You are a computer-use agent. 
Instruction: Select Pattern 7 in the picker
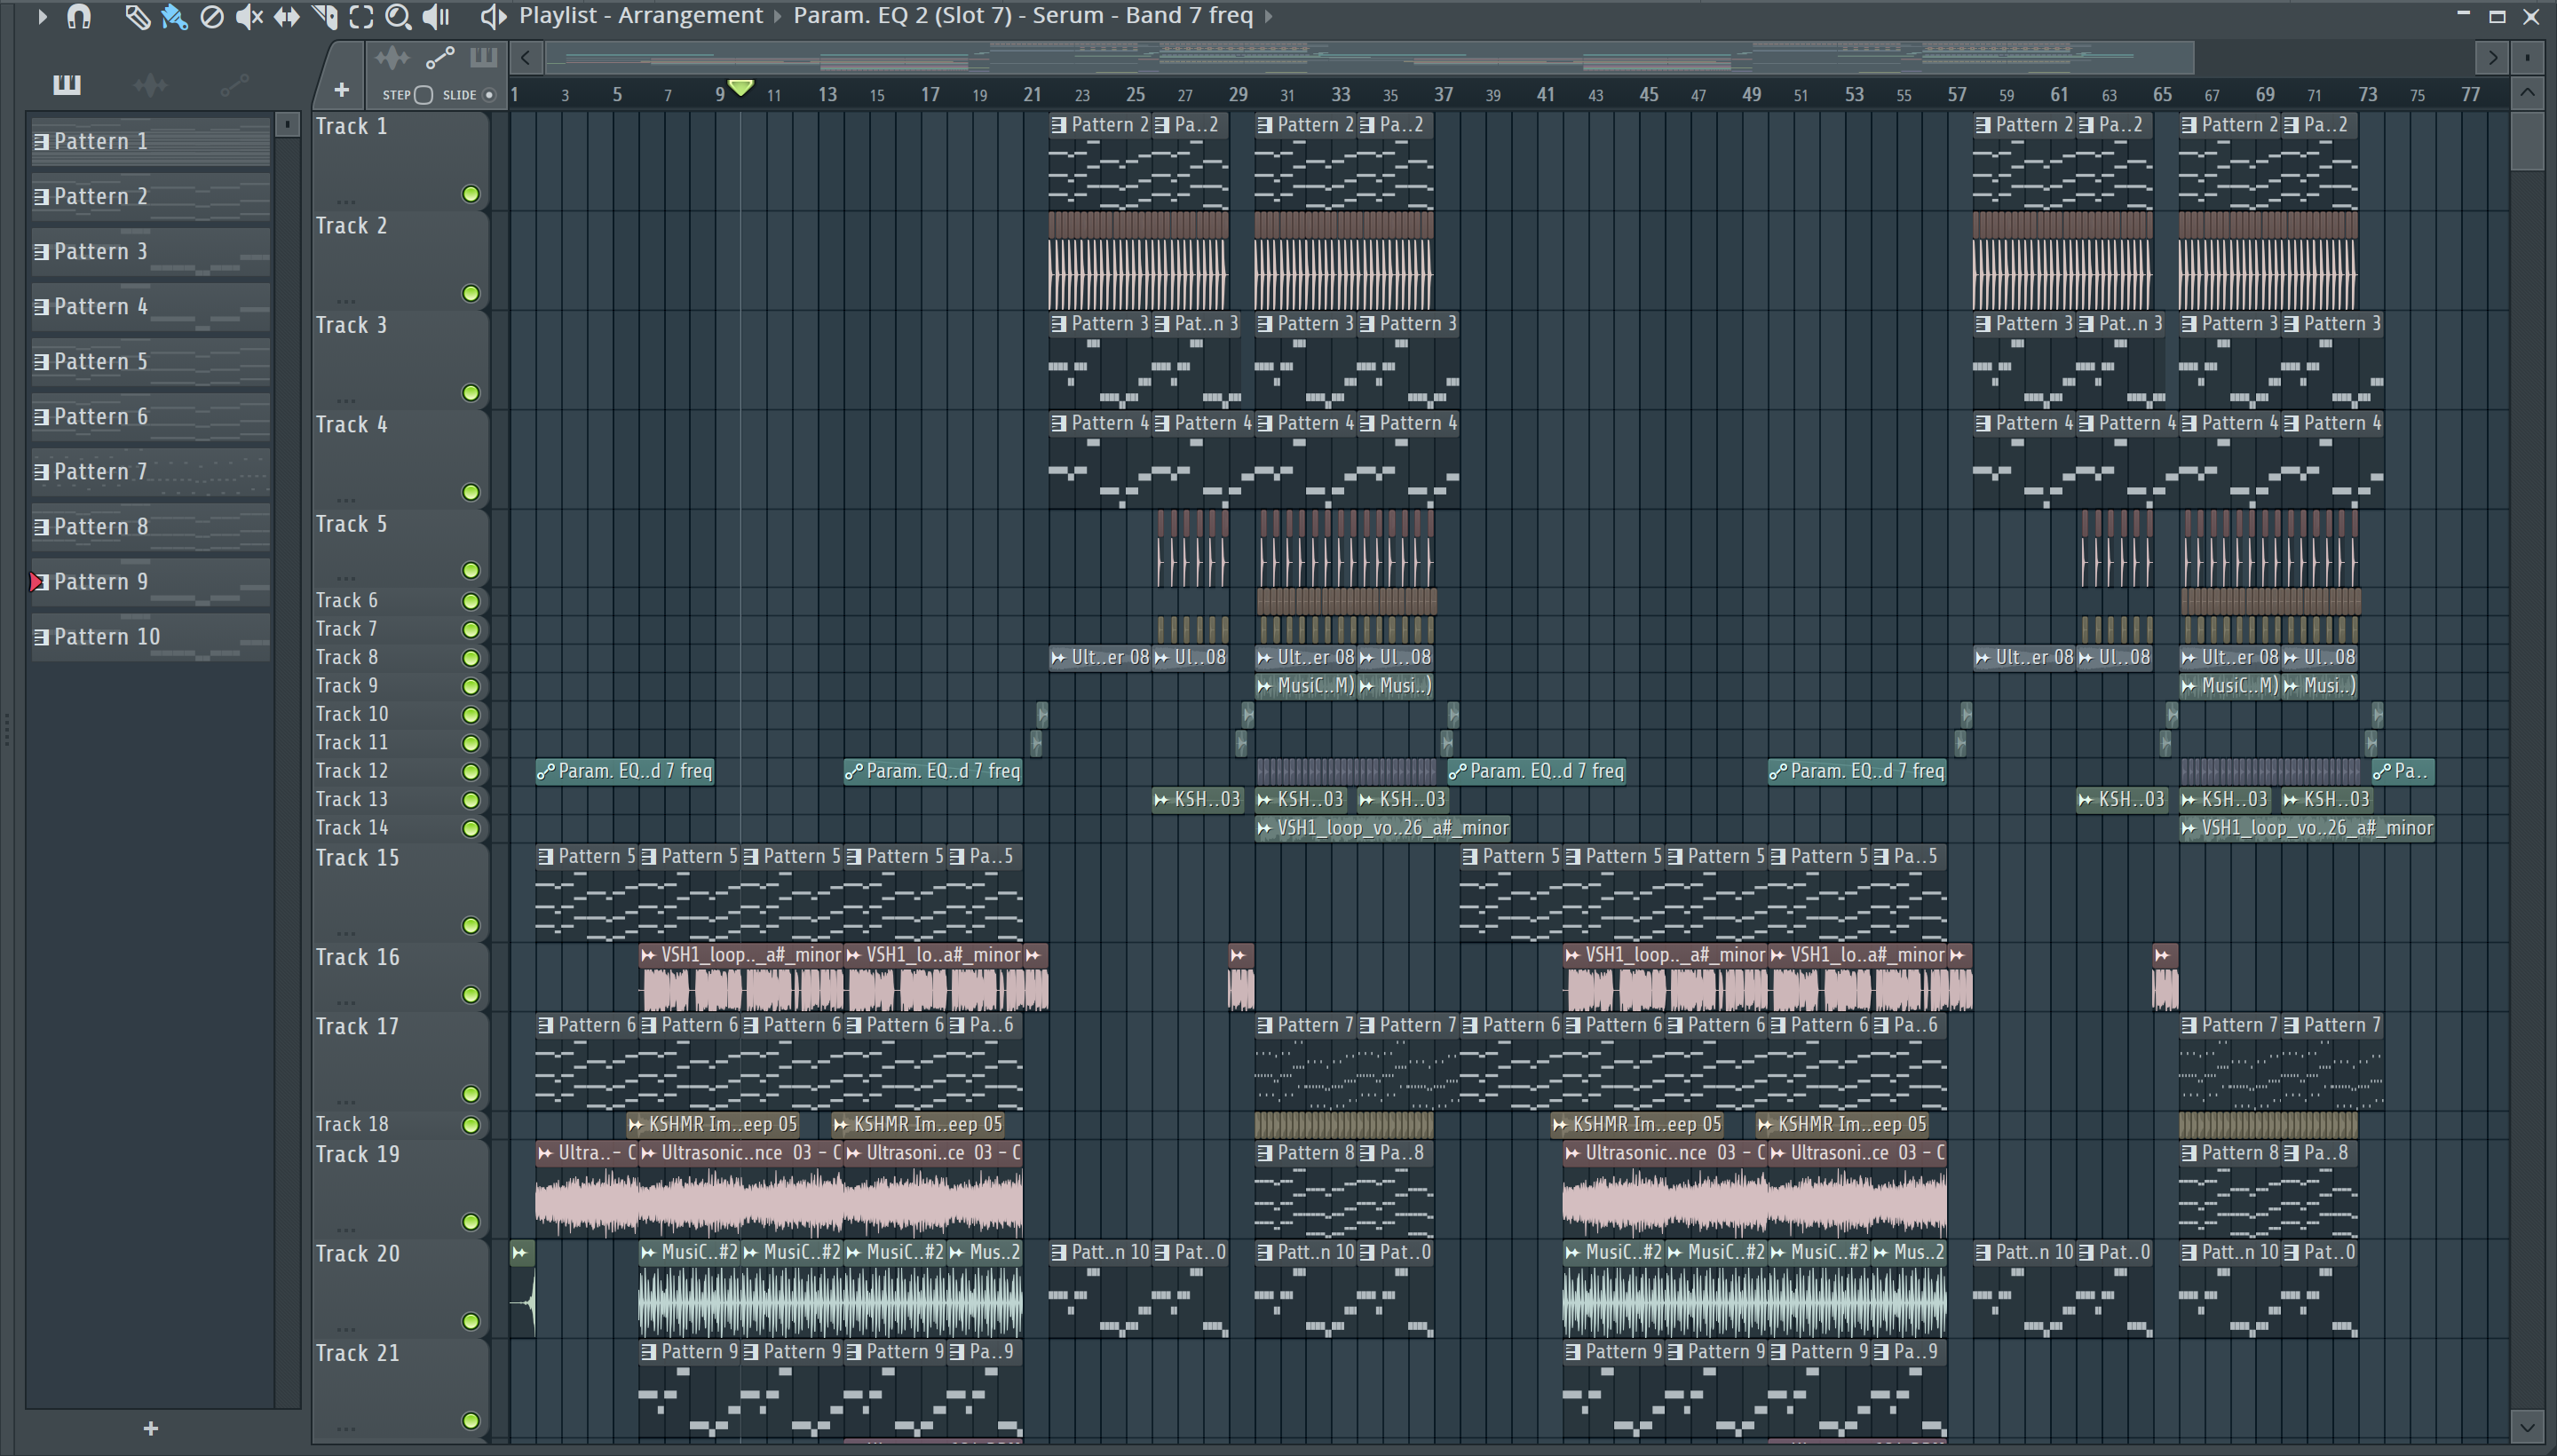click(x=150, y=472)
